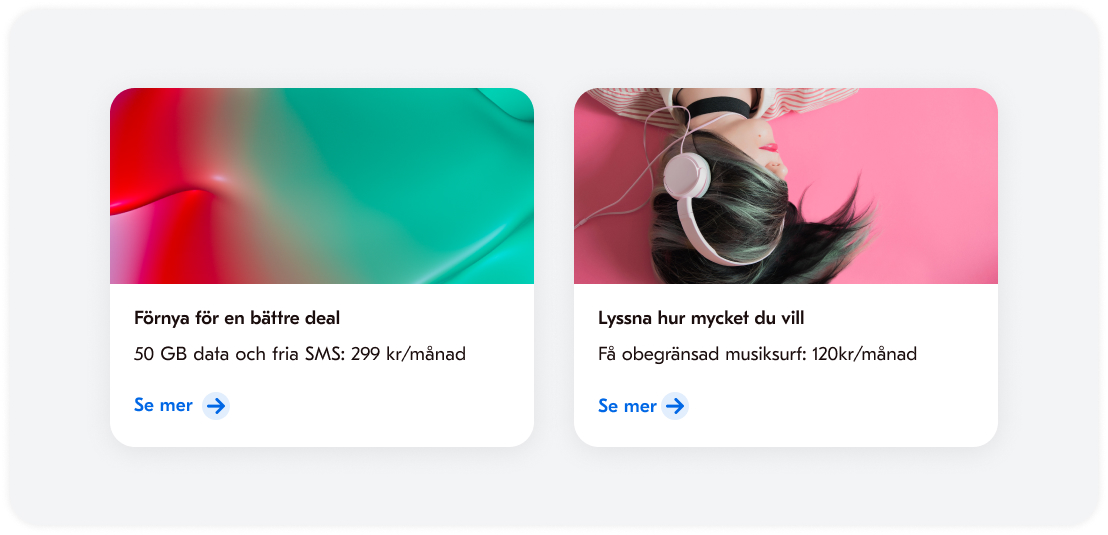Click the arrow icon beside left Se mer
The image size is (1108, 535).
pyautogui.click(x=216, y=406)
